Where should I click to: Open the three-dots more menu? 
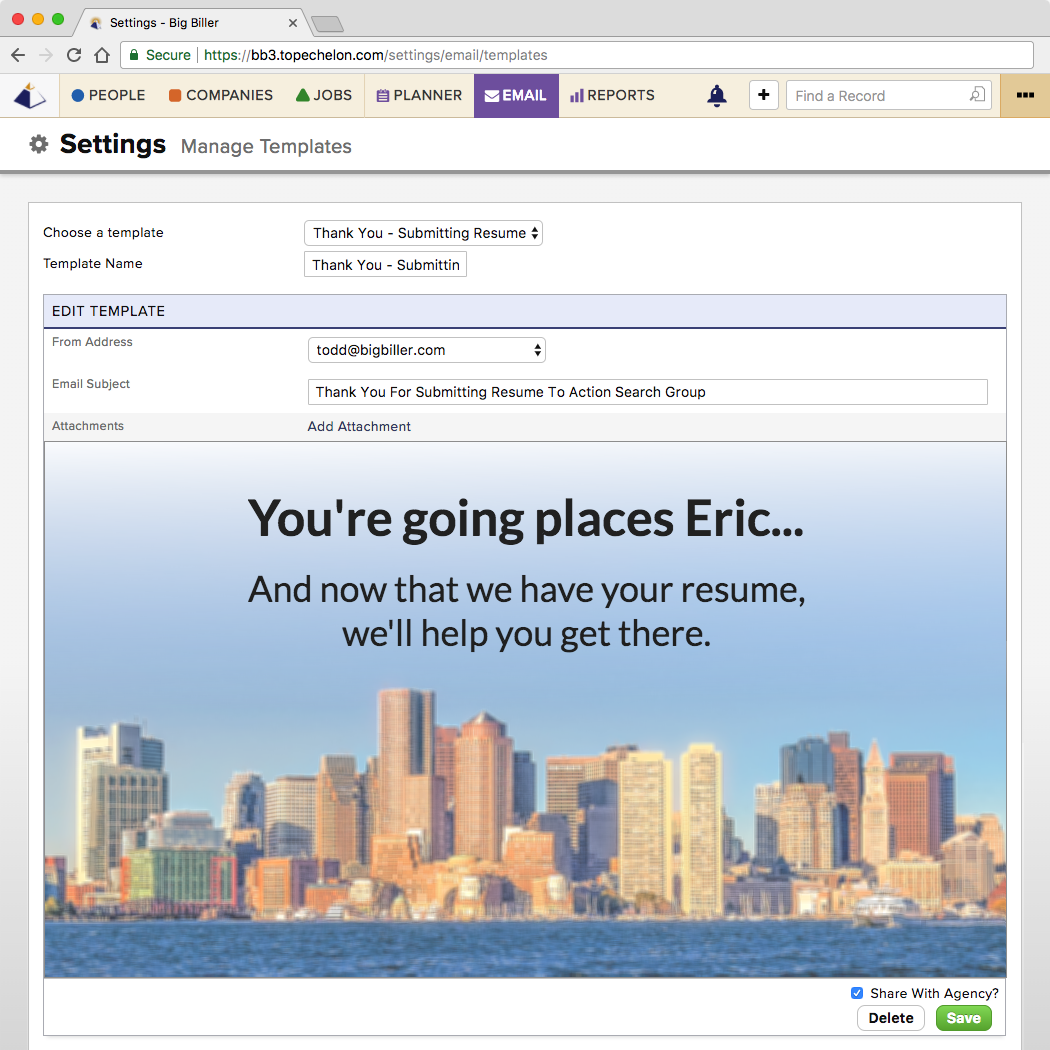(1025, 95)
